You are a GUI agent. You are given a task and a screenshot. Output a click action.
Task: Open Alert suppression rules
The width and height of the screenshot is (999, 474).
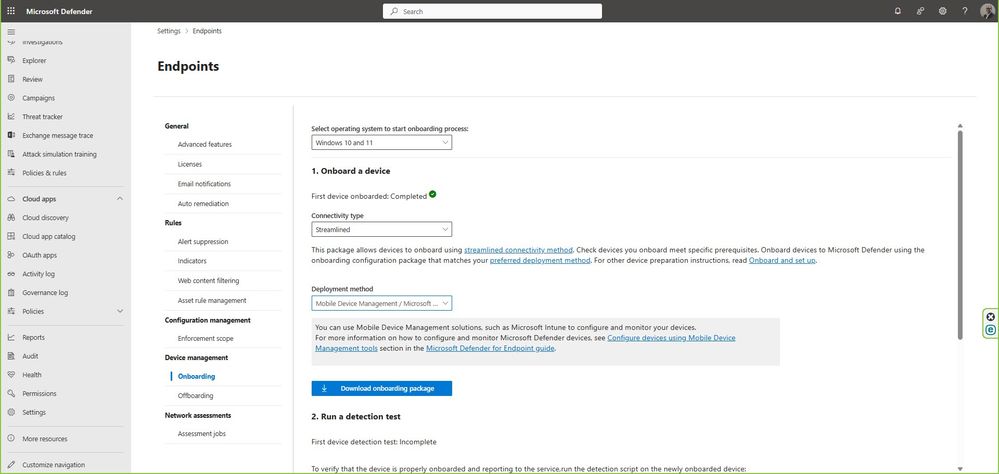(203, 241)
